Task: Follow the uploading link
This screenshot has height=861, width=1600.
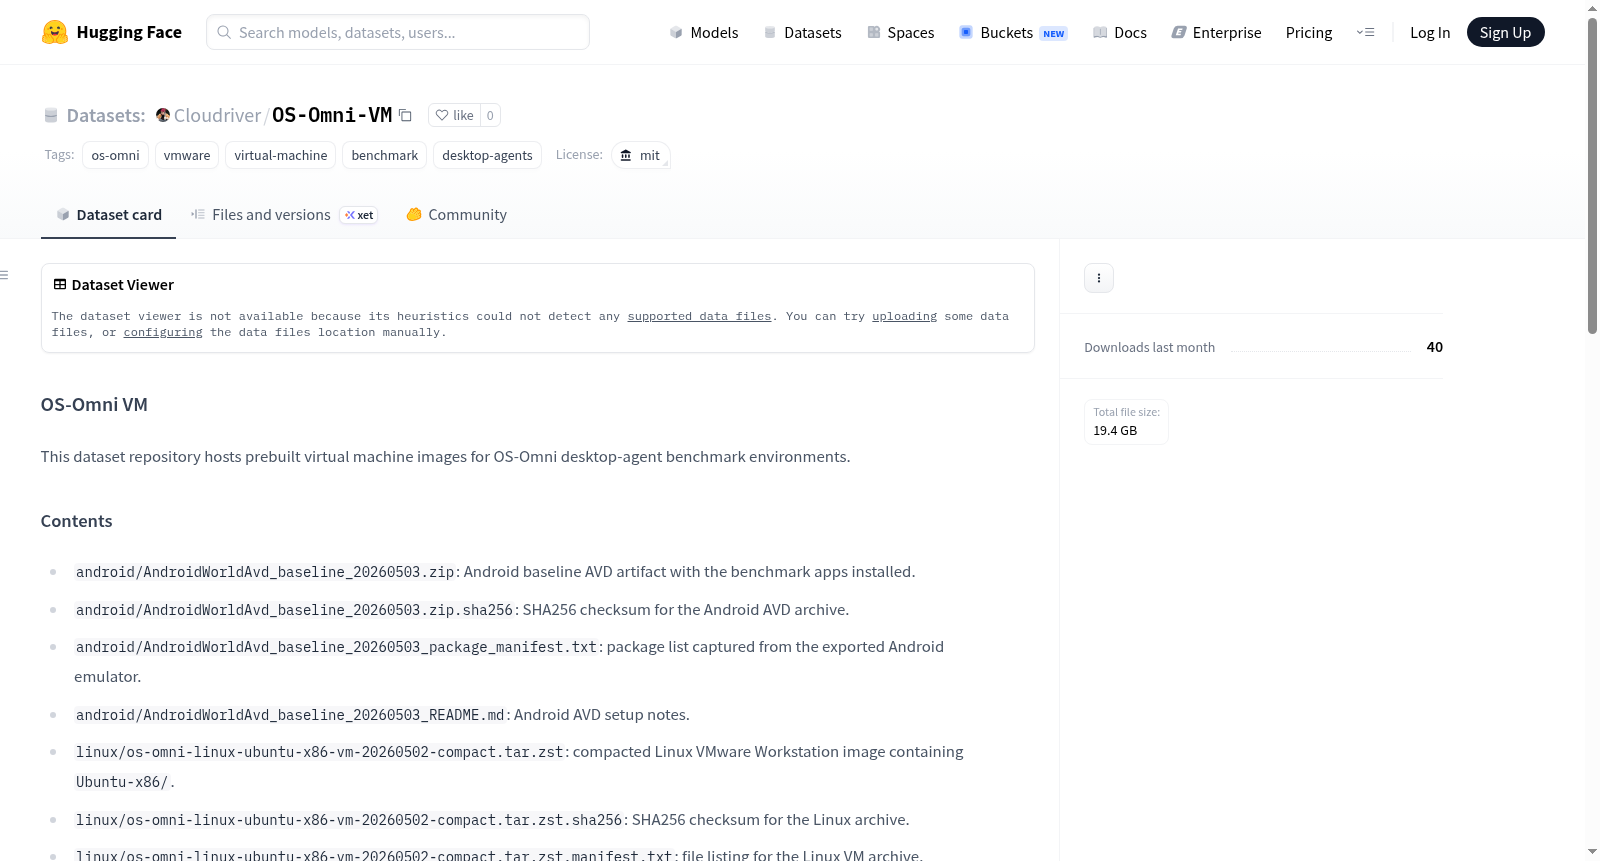Action: 904,316
